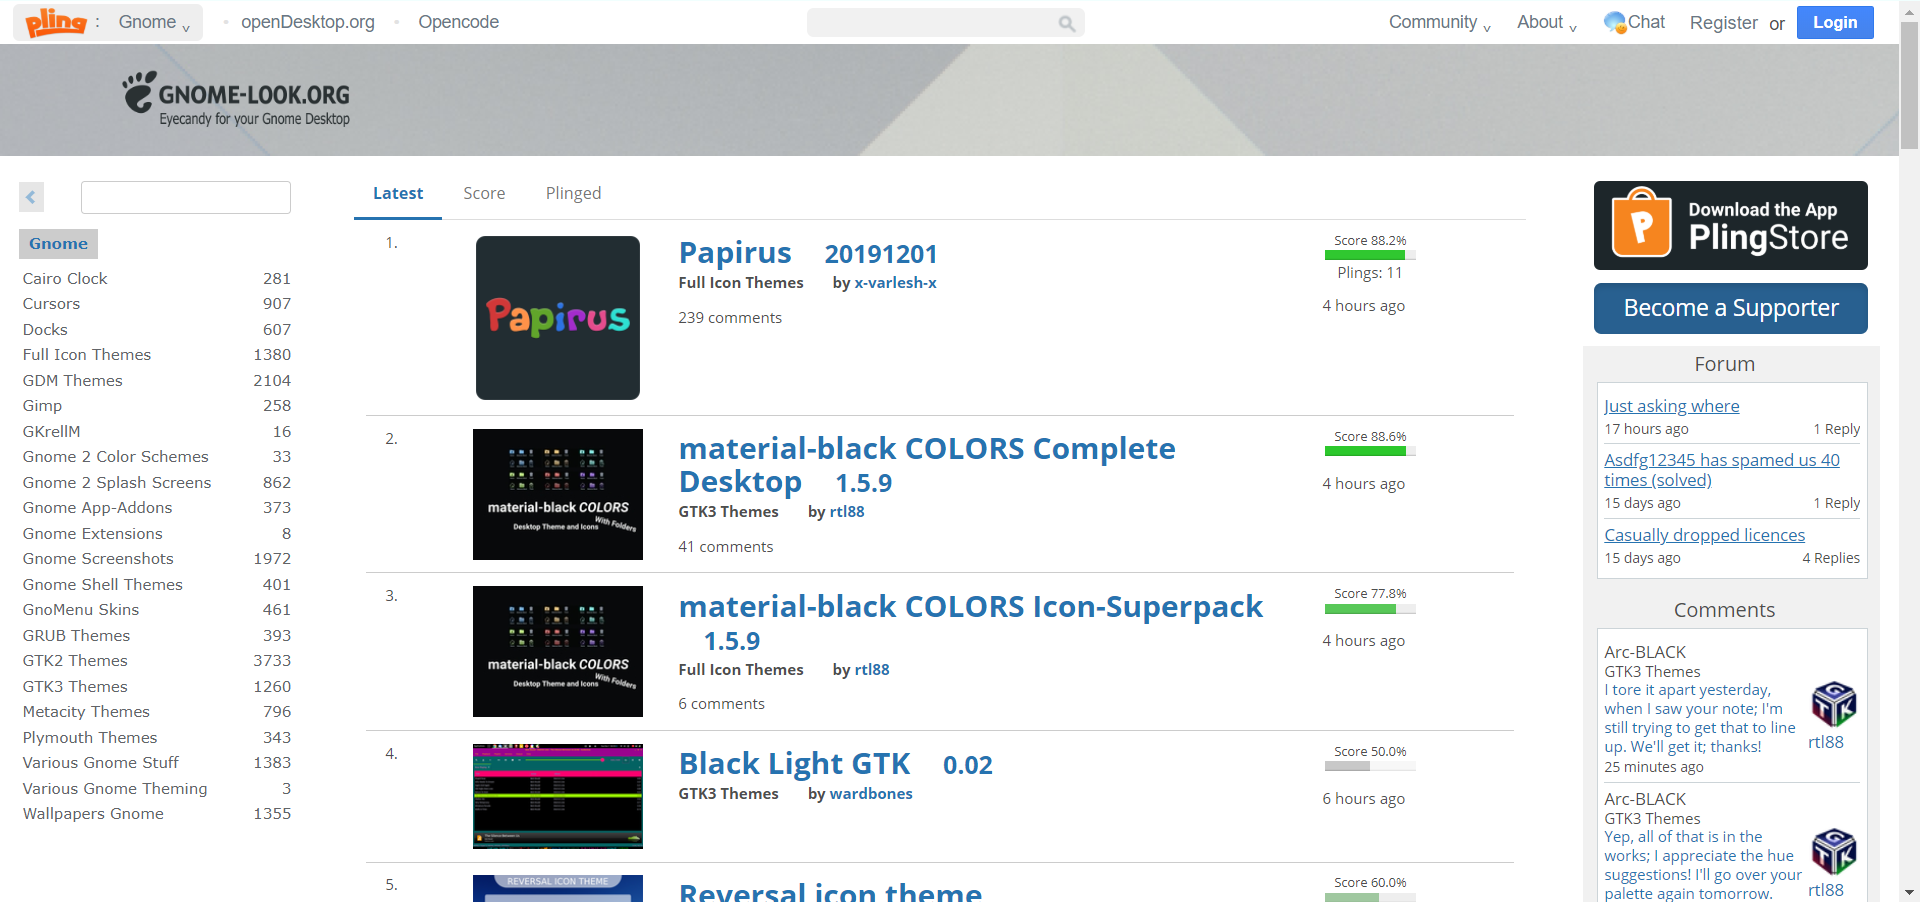Open the Black Light GTK thumbnail
Image resolution: width=1920 pixels, height=902 pixels.
(557, 796)
